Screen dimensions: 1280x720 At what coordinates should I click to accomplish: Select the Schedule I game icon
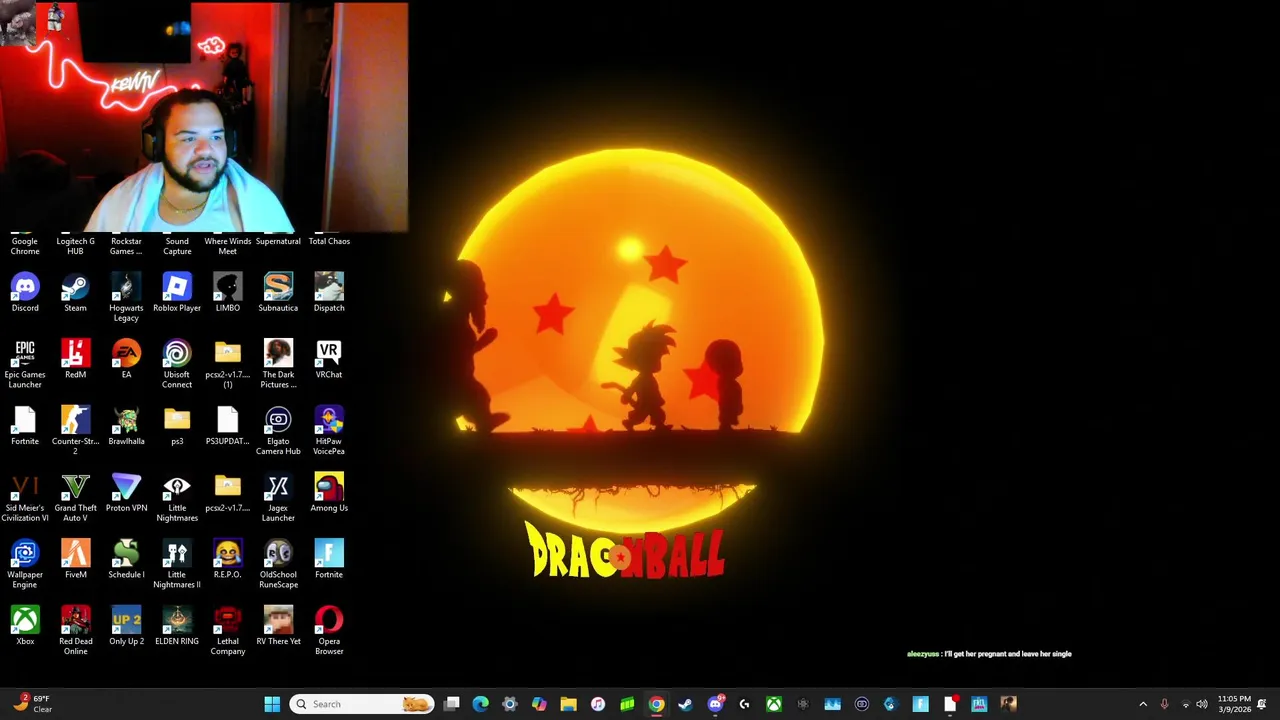(126, 559)
